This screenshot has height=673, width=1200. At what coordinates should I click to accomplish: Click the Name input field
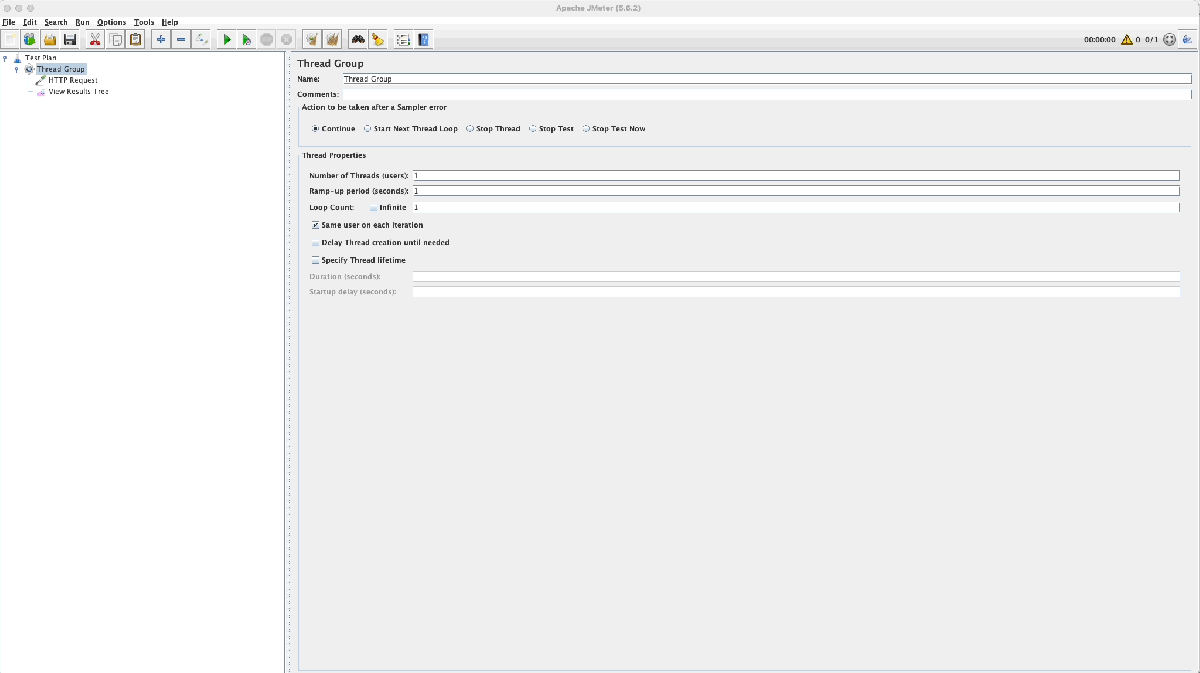click(x=766, y=78)
